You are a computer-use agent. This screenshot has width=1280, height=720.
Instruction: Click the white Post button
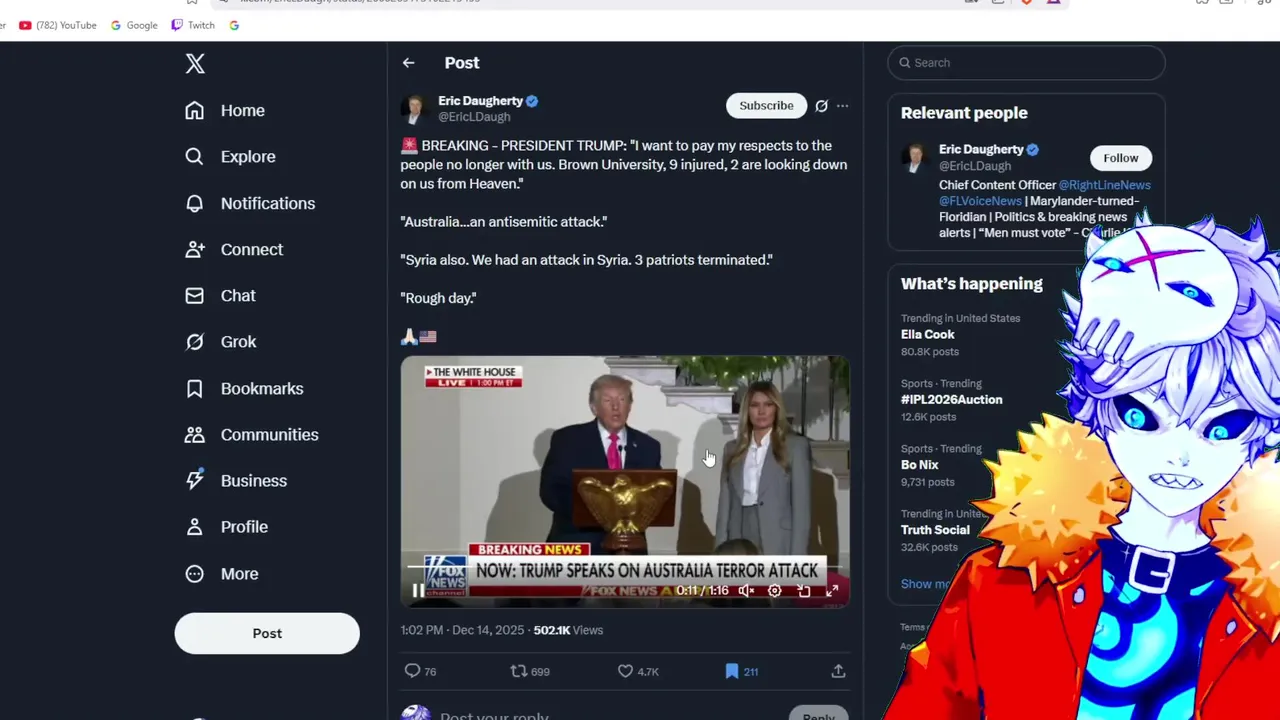[267, 633]
